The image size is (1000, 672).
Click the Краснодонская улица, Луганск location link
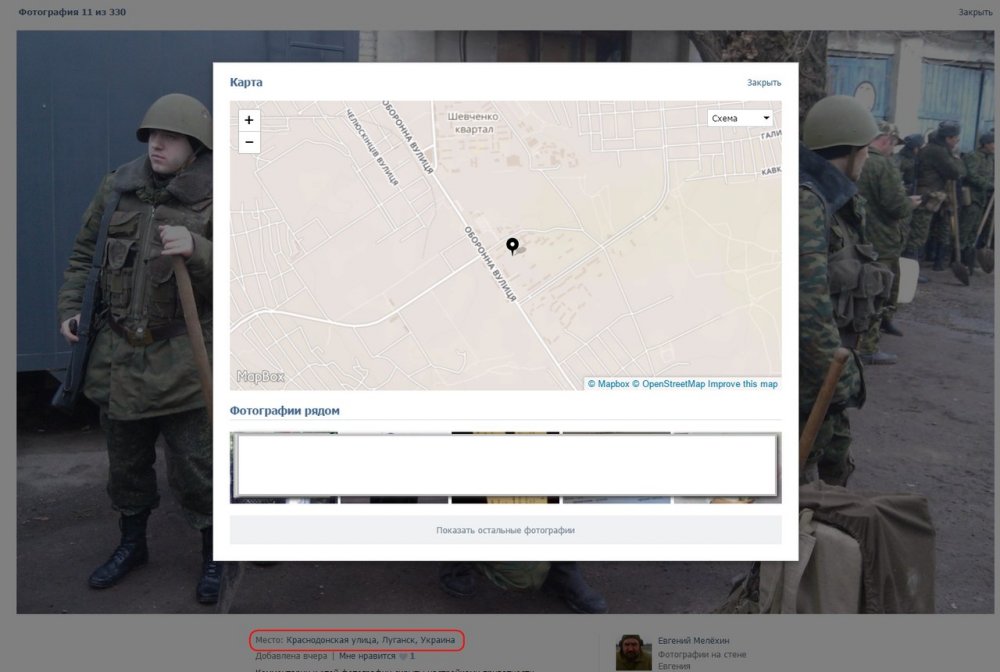(370, 639)
